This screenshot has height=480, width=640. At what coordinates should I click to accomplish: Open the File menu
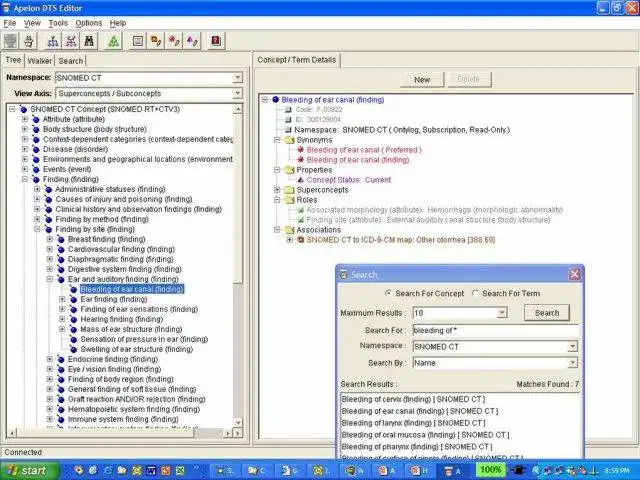pyautogui.click(x=10, y=23)
